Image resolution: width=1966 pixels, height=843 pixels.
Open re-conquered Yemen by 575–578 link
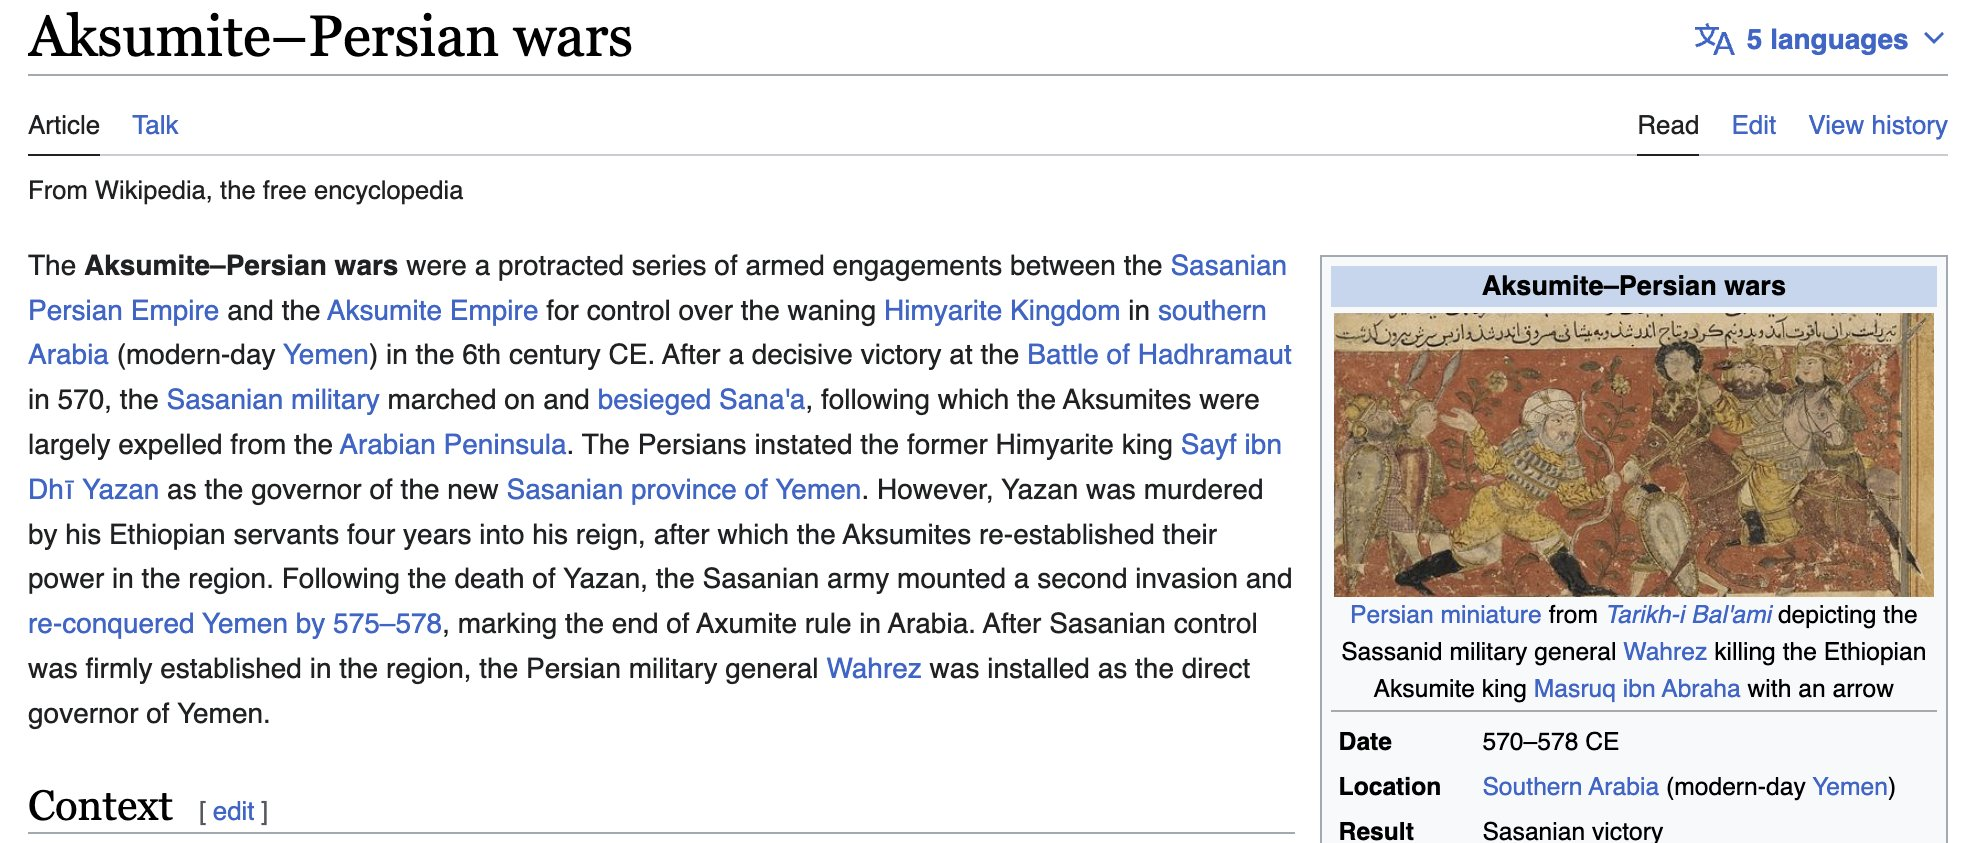pos(235,624)
